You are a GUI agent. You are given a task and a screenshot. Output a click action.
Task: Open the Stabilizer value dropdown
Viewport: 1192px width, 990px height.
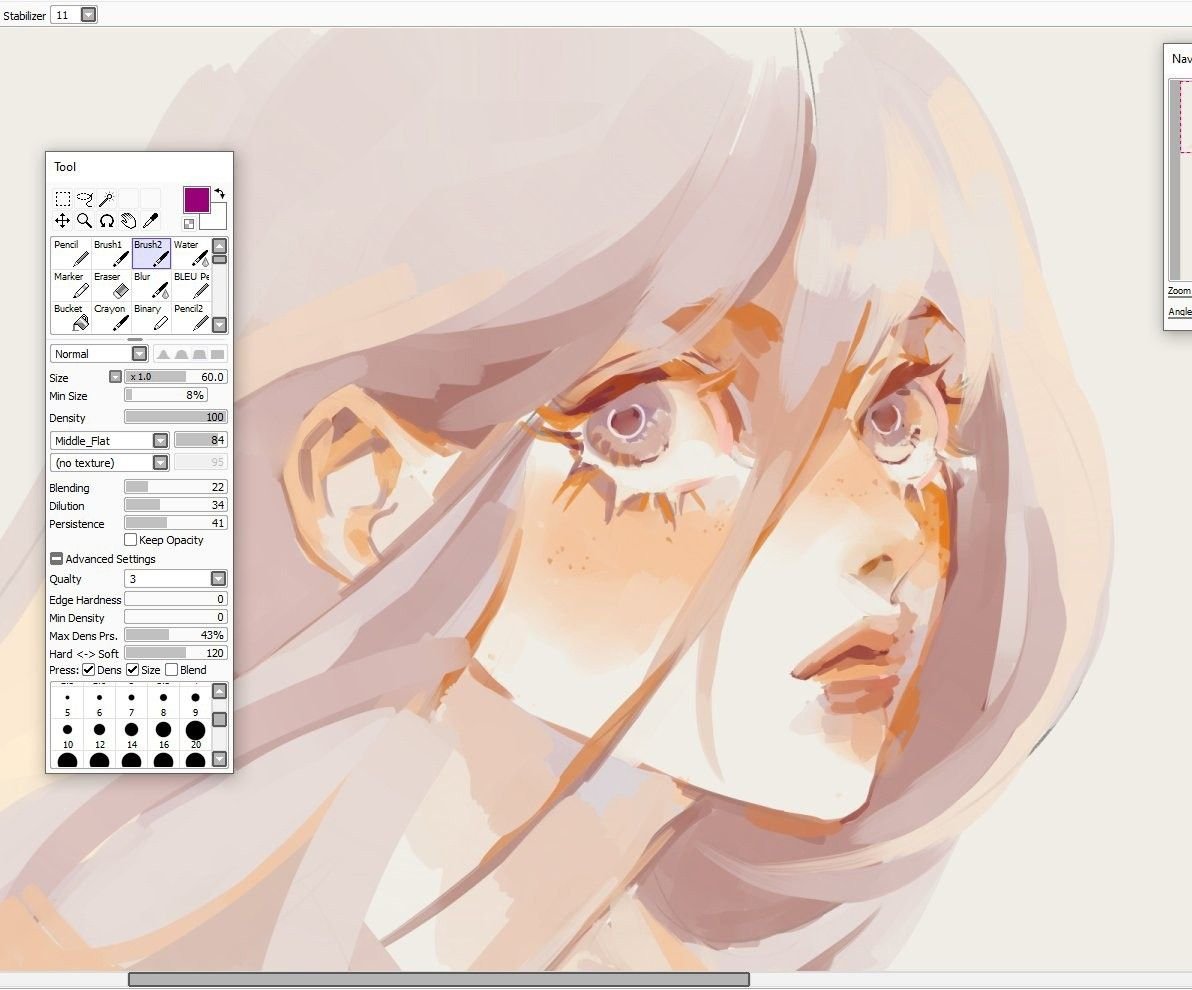coord(88,15)
